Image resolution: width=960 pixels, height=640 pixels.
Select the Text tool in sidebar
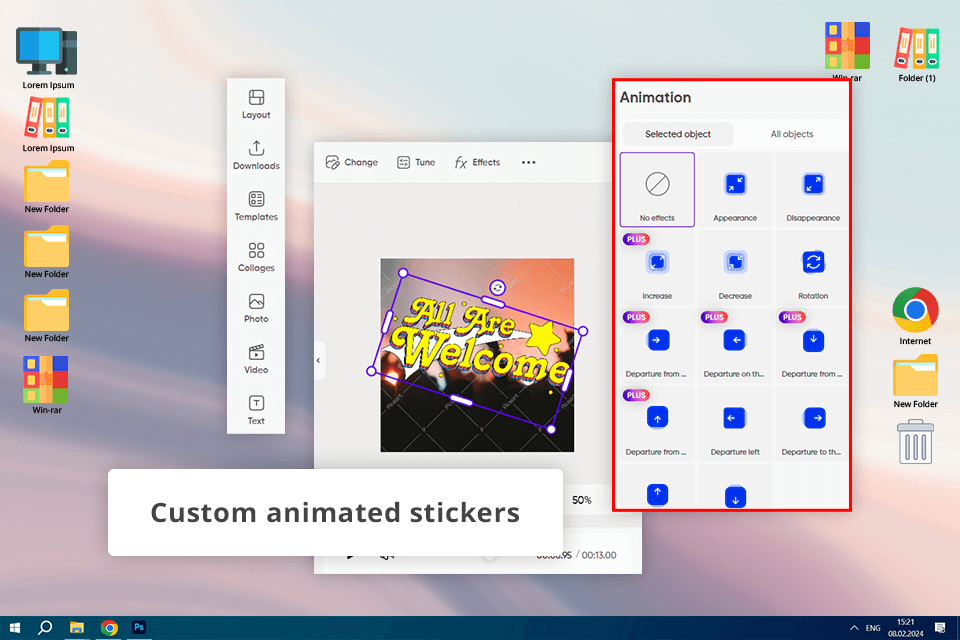[256, 410]
